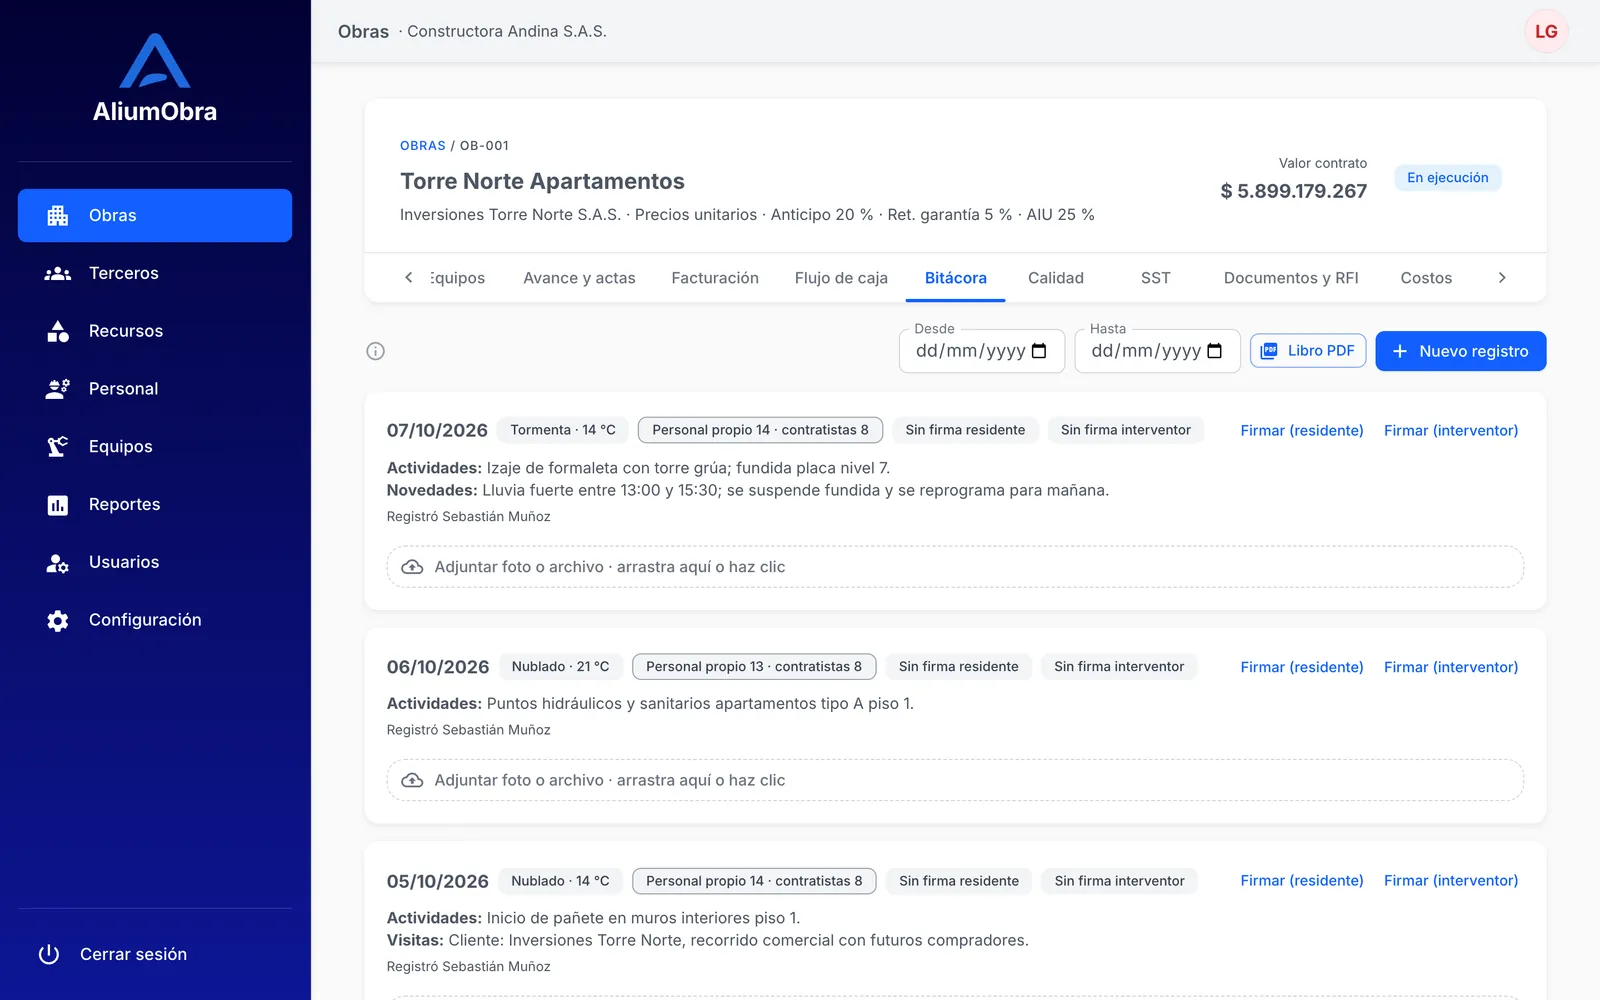Click the Personal workers icon
This screenshot has height=1000, width=1600.
coord(58,389)
